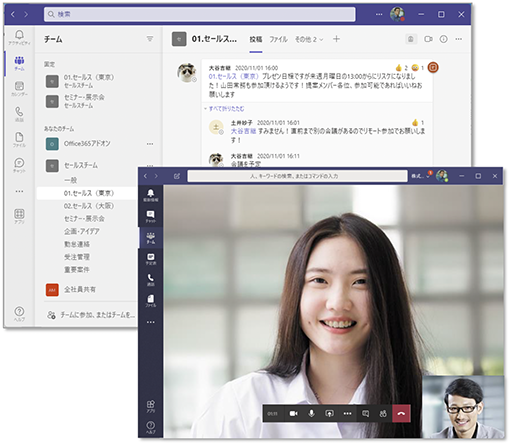Select the セールスチーム team

(81, 165)
